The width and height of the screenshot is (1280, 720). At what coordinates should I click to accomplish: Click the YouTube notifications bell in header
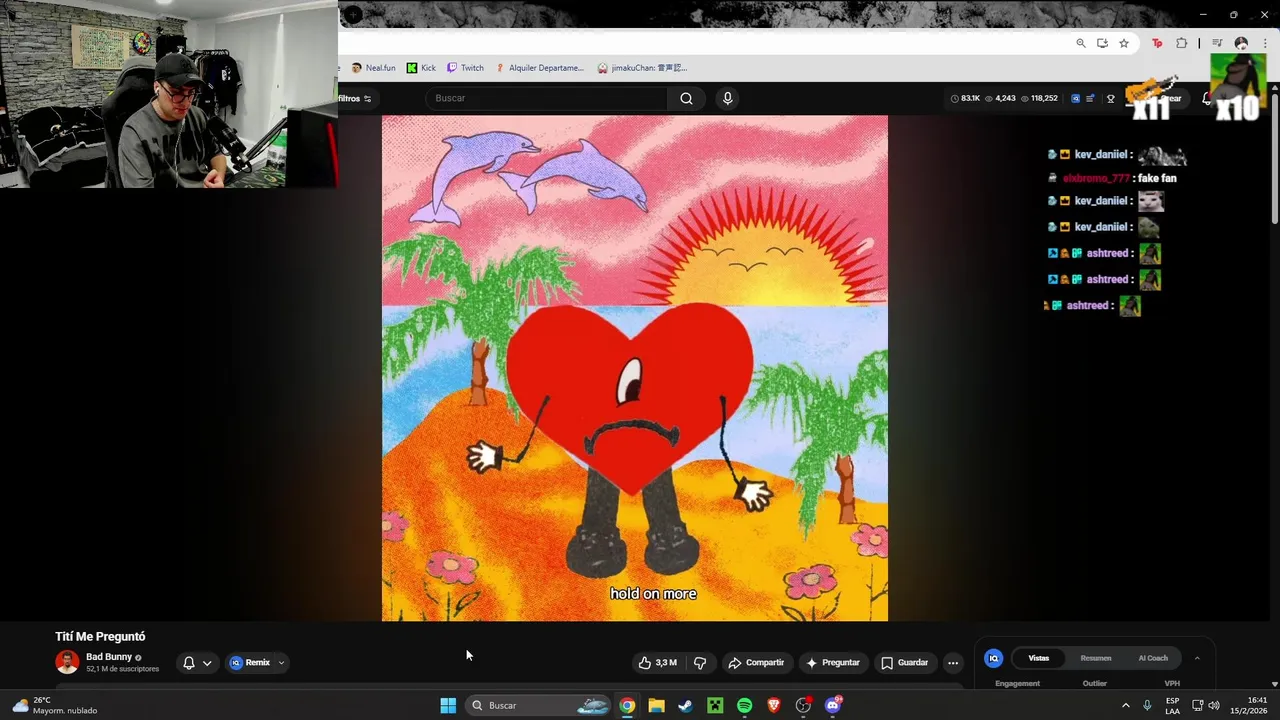point(1206,98)
